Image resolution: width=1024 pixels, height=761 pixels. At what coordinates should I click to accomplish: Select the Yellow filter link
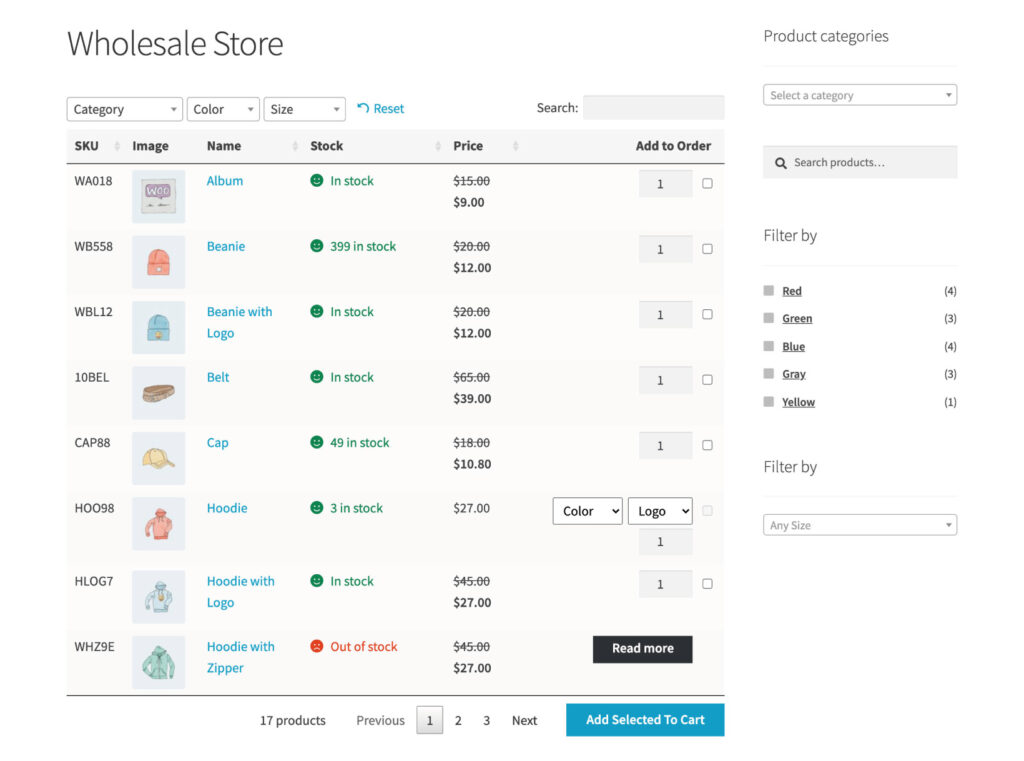(x=798, y=402)
